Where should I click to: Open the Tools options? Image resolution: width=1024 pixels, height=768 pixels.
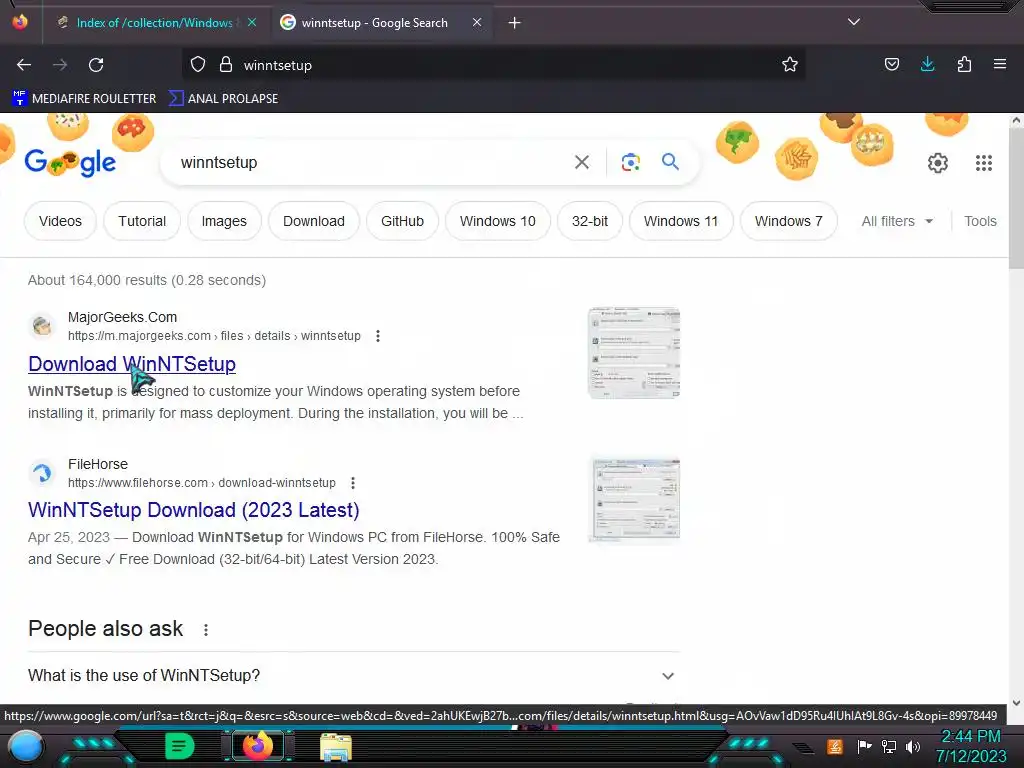980,221
